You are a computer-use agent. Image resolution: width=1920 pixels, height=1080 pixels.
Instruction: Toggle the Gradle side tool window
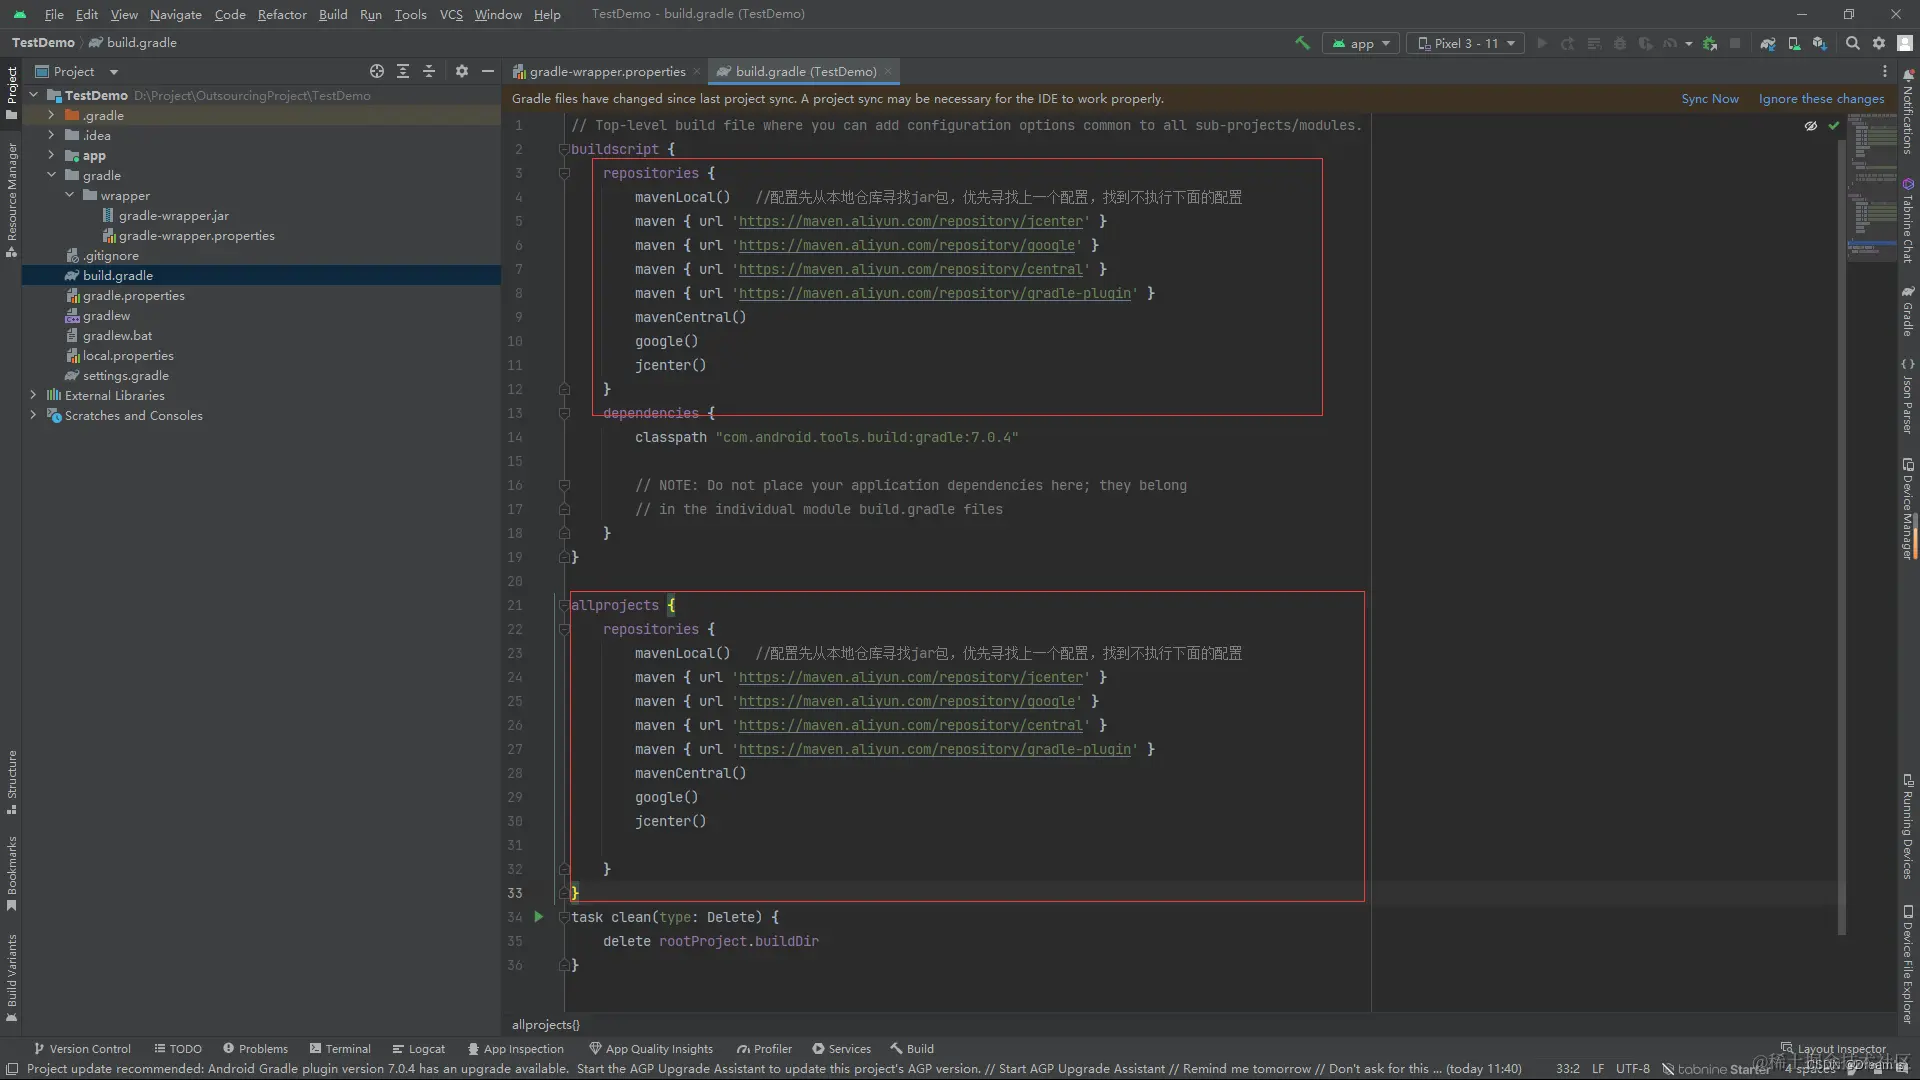(1908, 311)
